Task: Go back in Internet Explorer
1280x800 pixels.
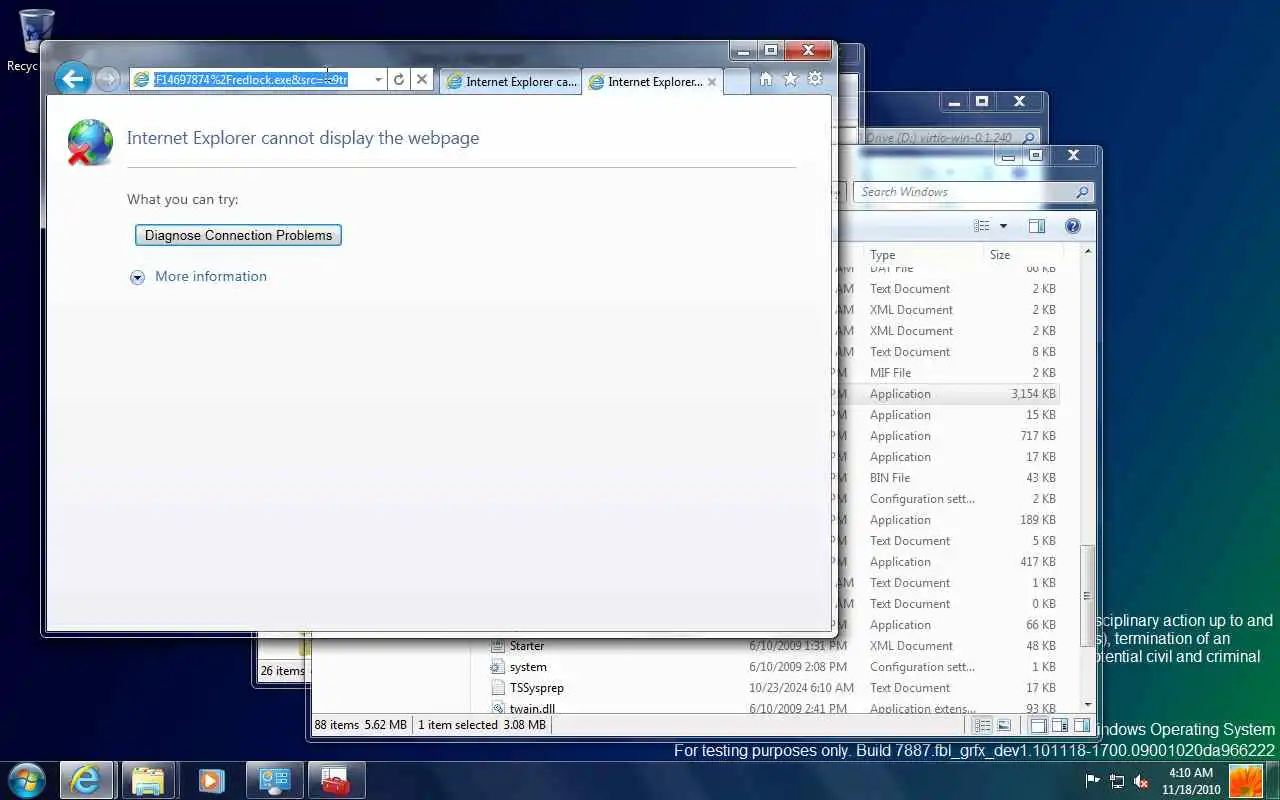Action: (x=73, y=79)
